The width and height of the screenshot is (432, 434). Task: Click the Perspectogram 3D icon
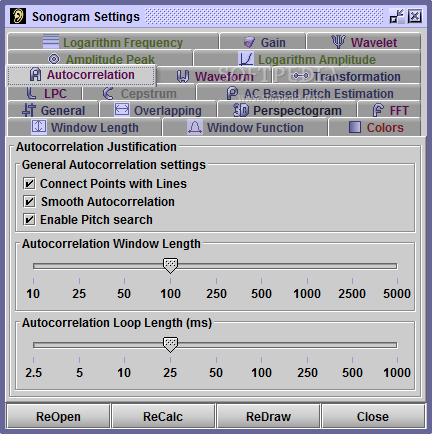tap(241, 110)
